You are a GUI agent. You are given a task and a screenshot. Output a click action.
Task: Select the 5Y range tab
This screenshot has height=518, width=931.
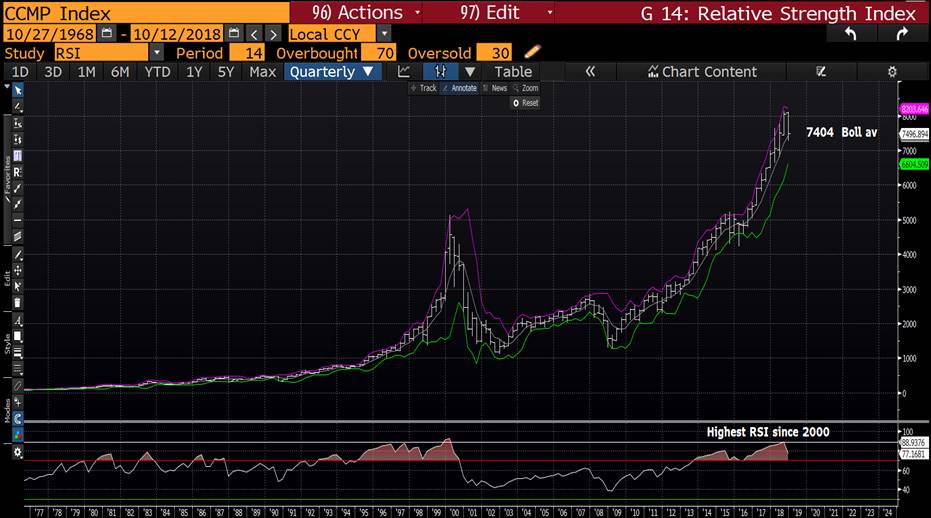(226, 72)
